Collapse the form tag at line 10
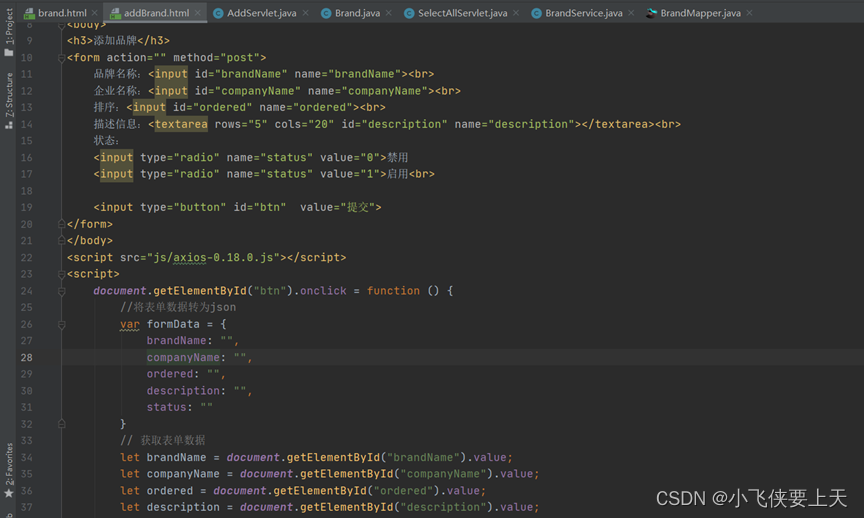Screen dimensions: 864x518 [62, 58]
